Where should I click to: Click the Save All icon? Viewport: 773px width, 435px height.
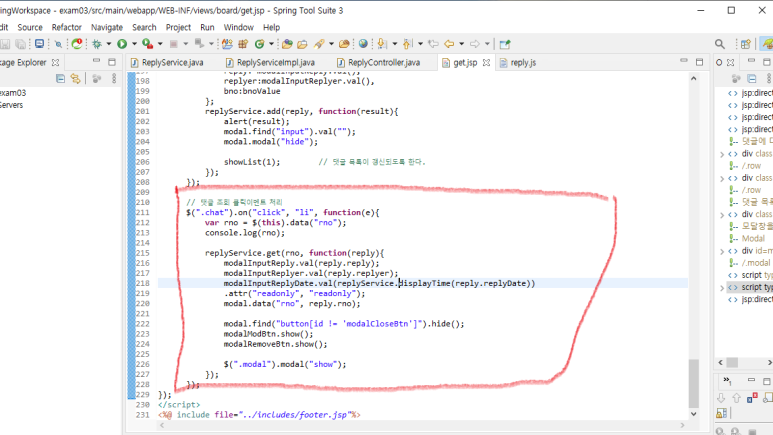coord(20,44)
